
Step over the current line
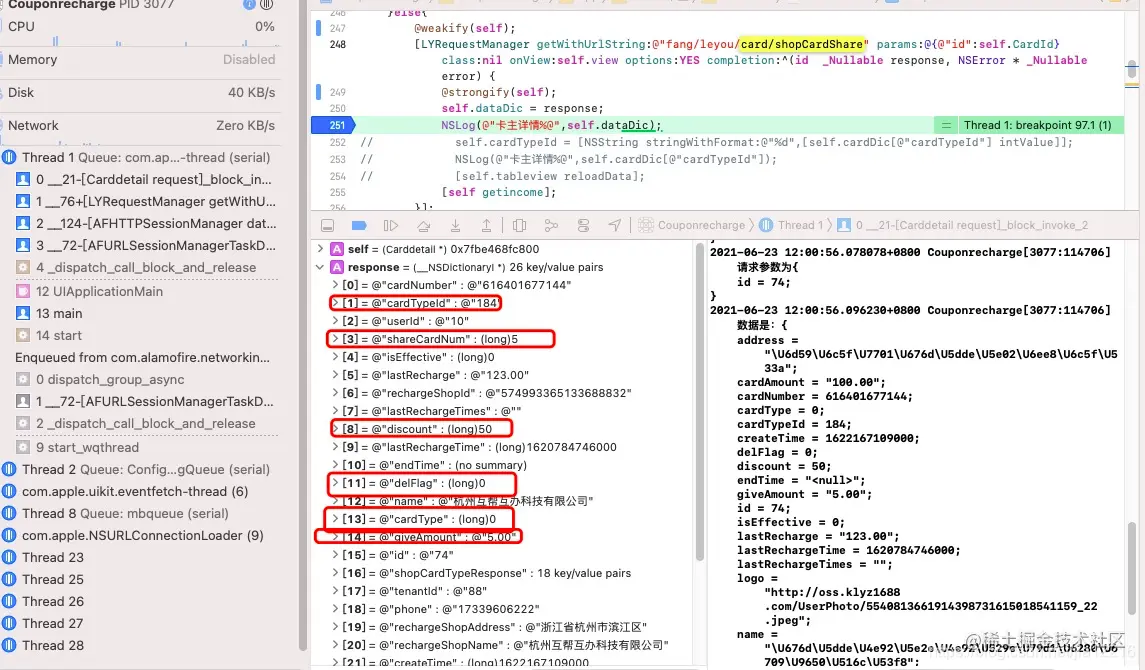[424, 226]
